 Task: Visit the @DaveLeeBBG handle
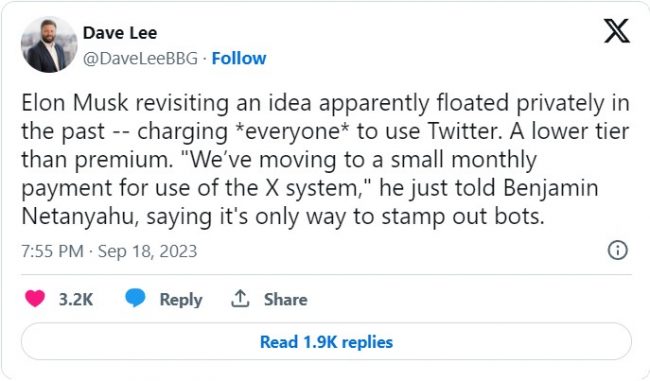(x=141, y=58)
